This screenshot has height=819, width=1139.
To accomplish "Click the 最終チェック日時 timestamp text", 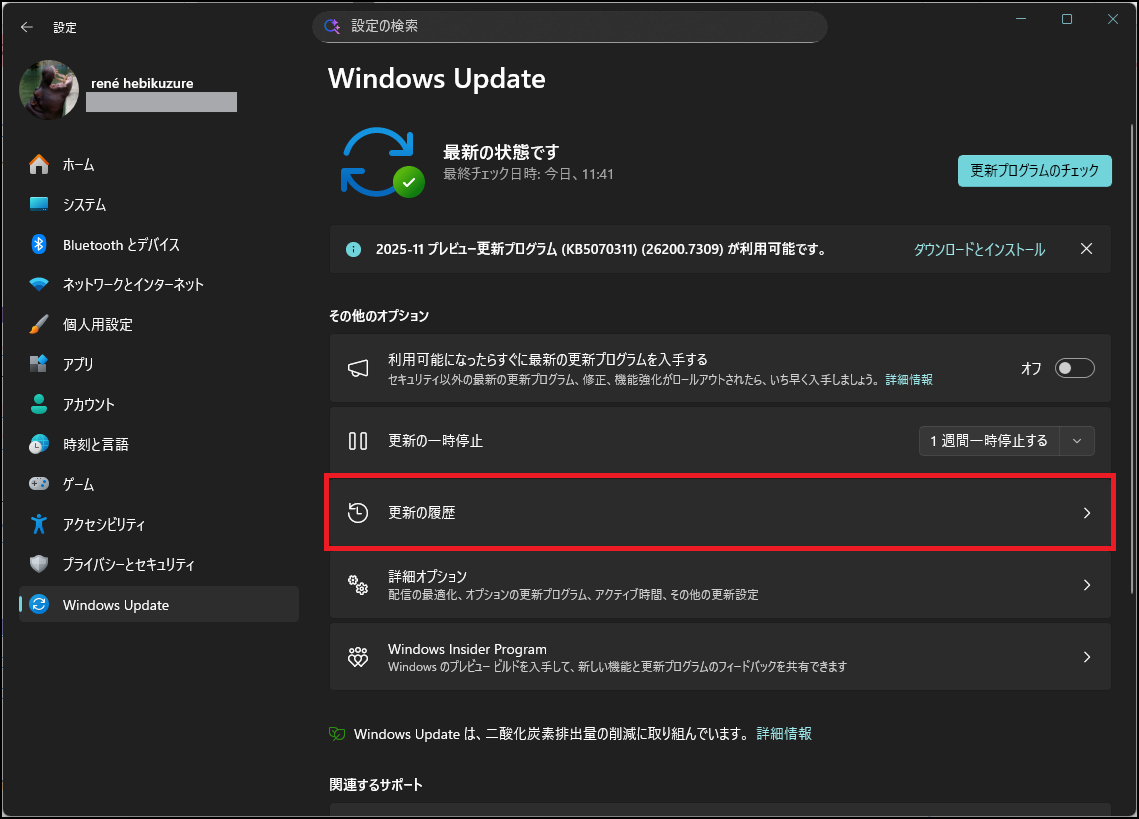I will pyautogui.click(x=528, y=174).
